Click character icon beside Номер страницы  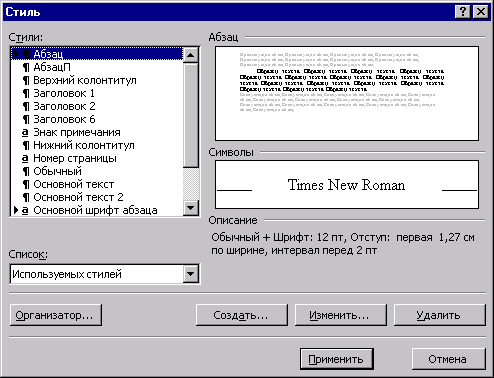[x=25, y=159]
